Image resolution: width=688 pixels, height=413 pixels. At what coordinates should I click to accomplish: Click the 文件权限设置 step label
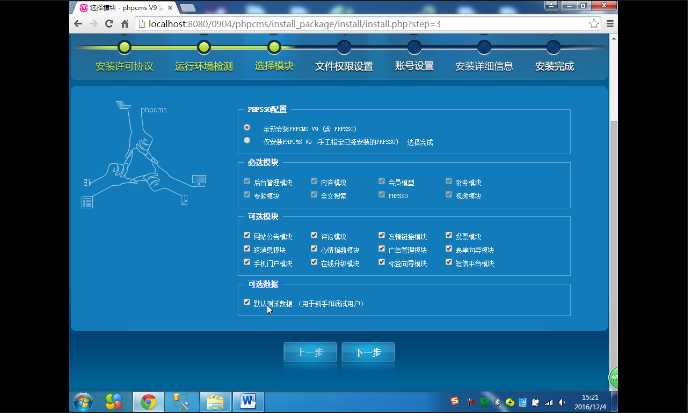[344, 66]
